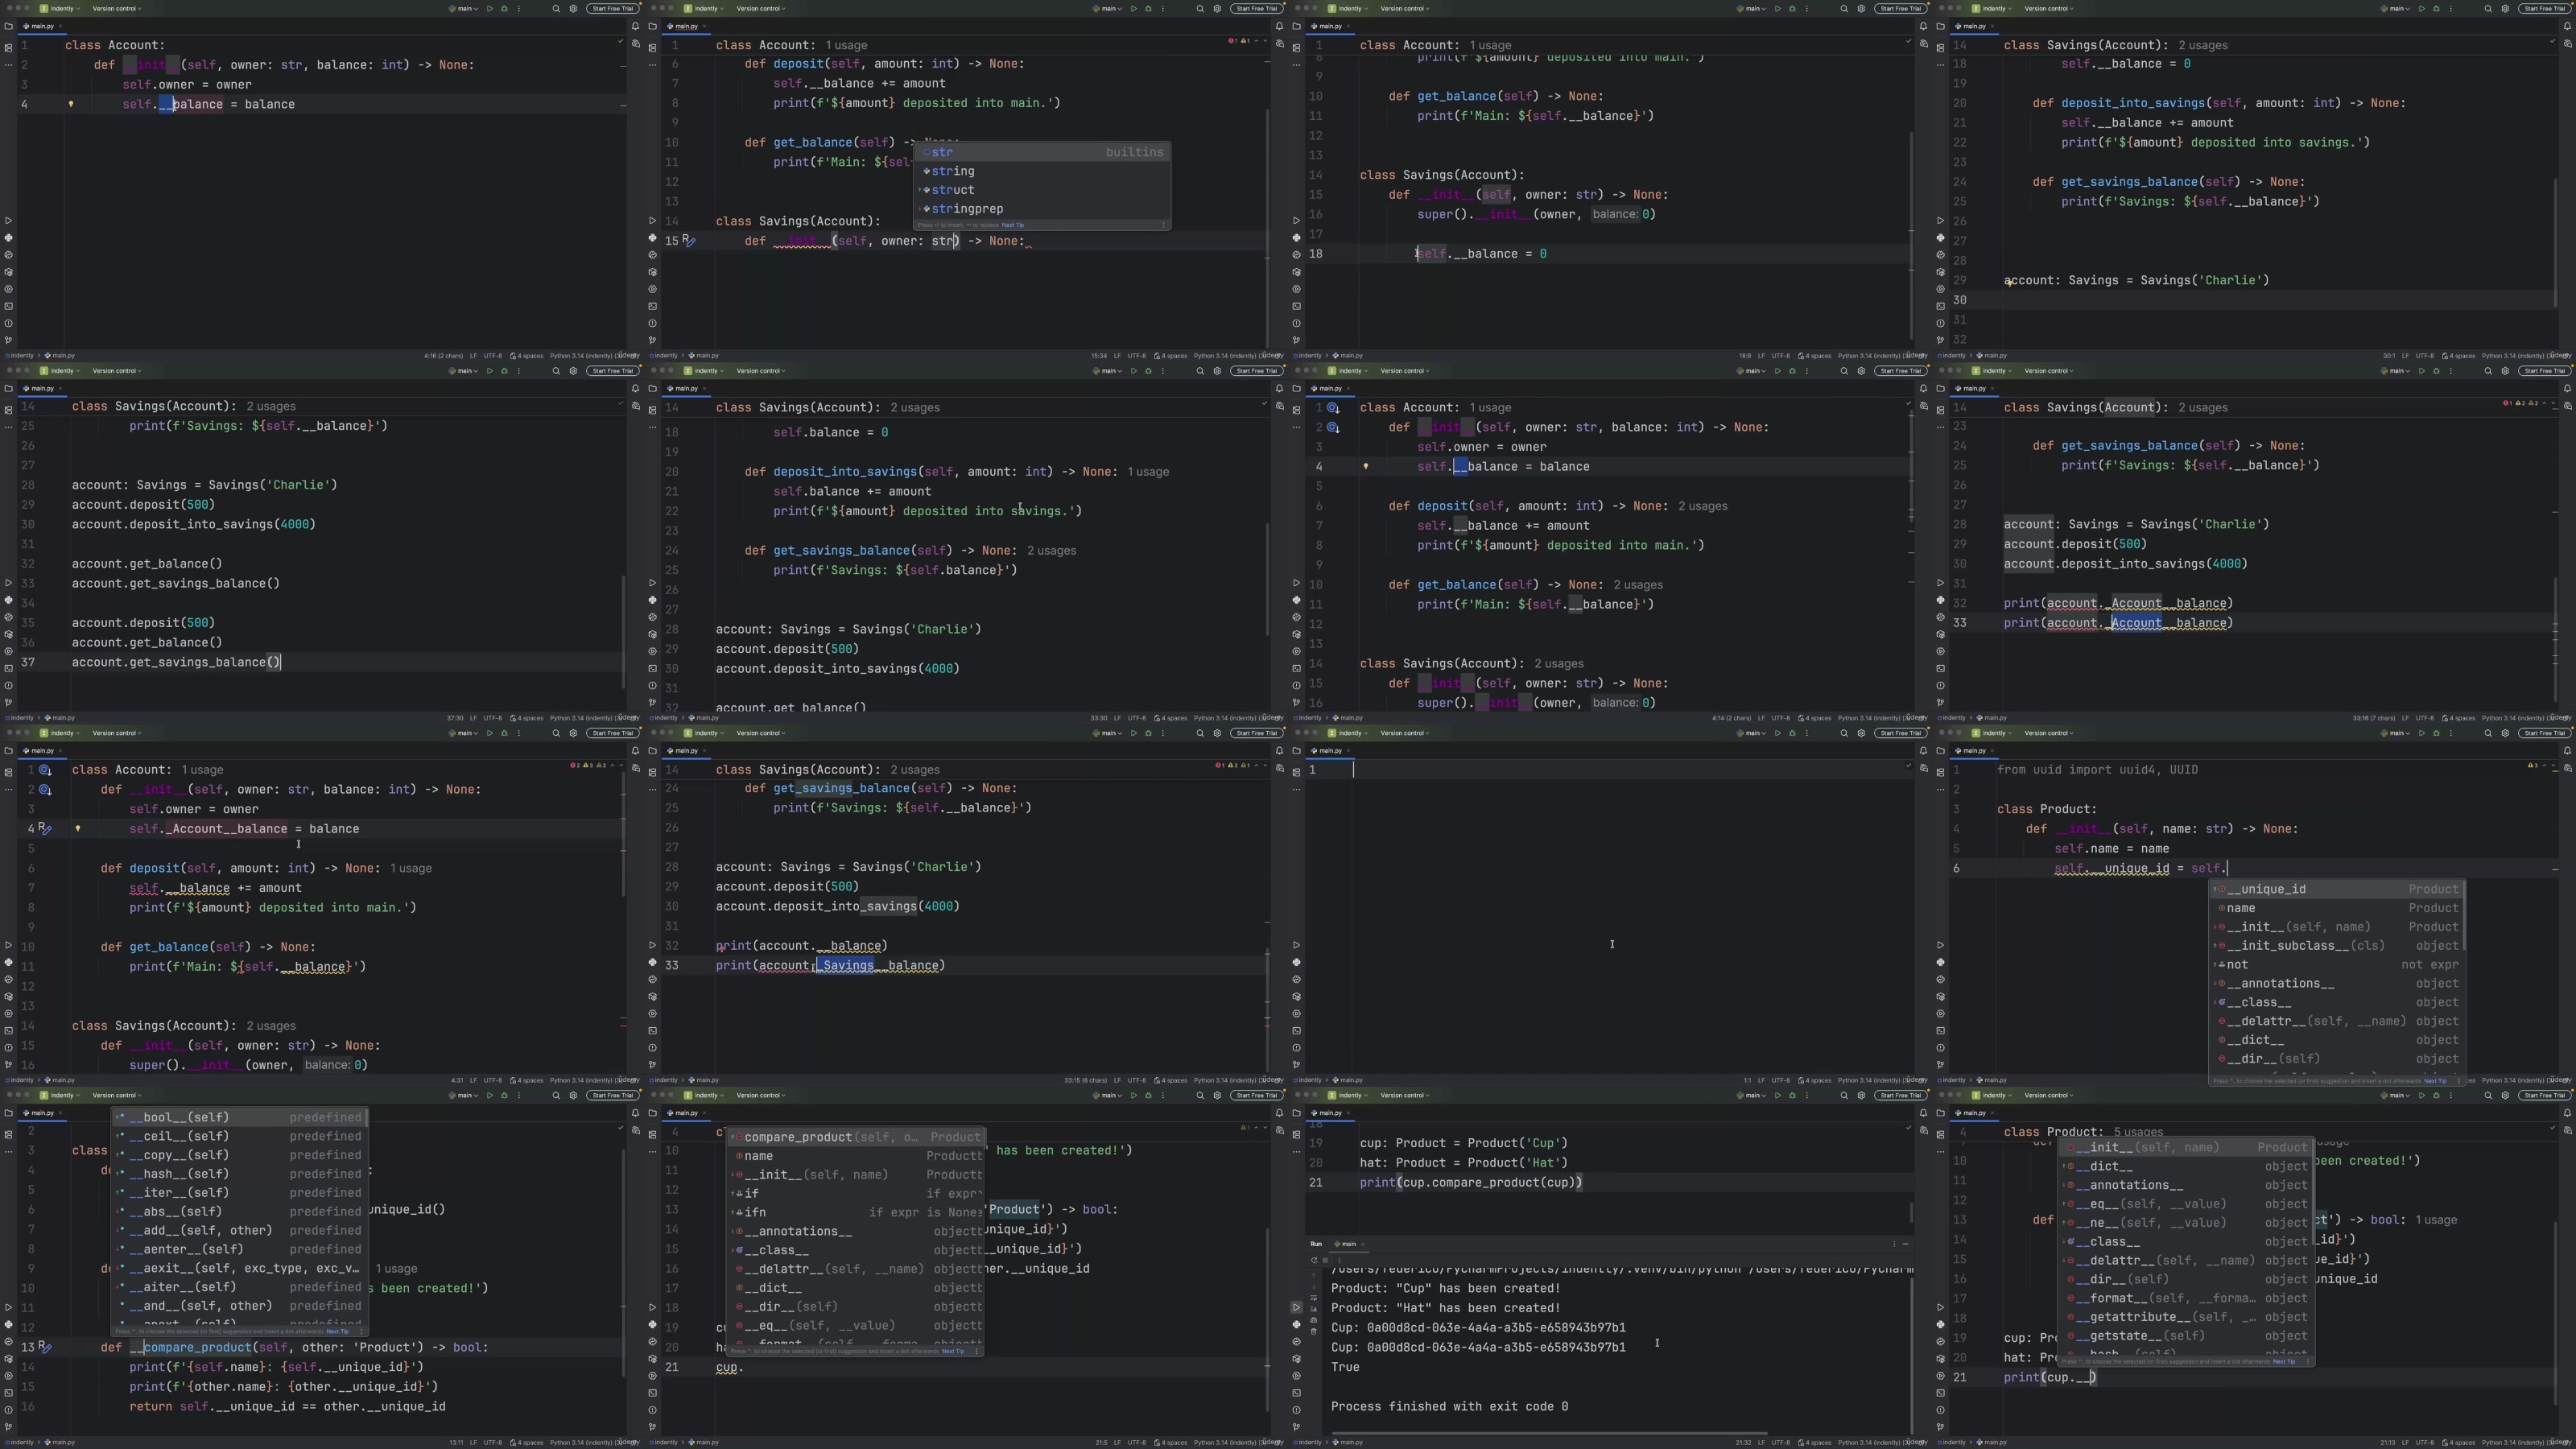The image size is (2576, 1449).
Task: Choose 'struct' in the completion popup
Action: 1042,190
